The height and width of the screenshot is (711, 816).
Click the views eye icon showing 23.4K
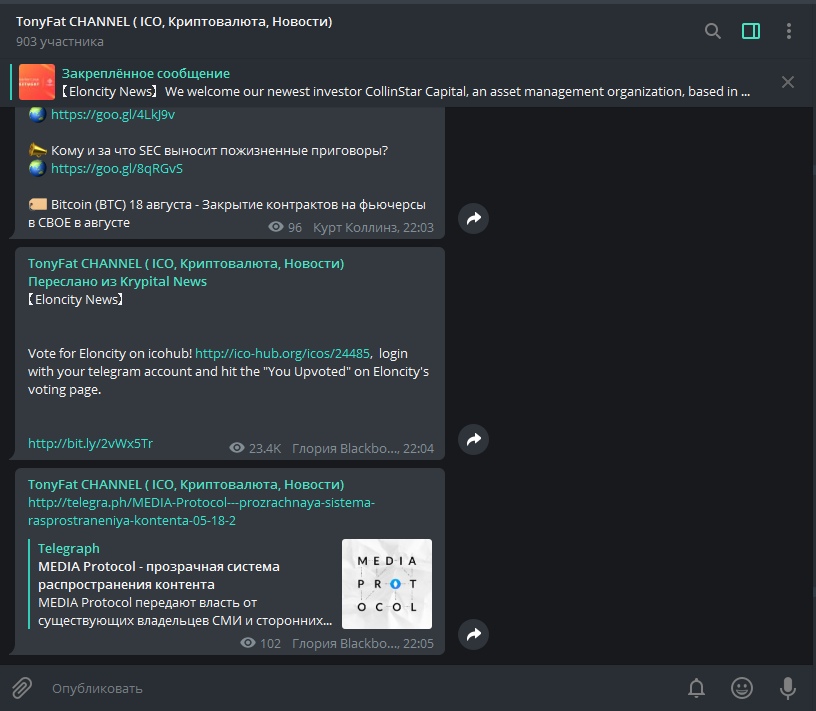(237, 448)
